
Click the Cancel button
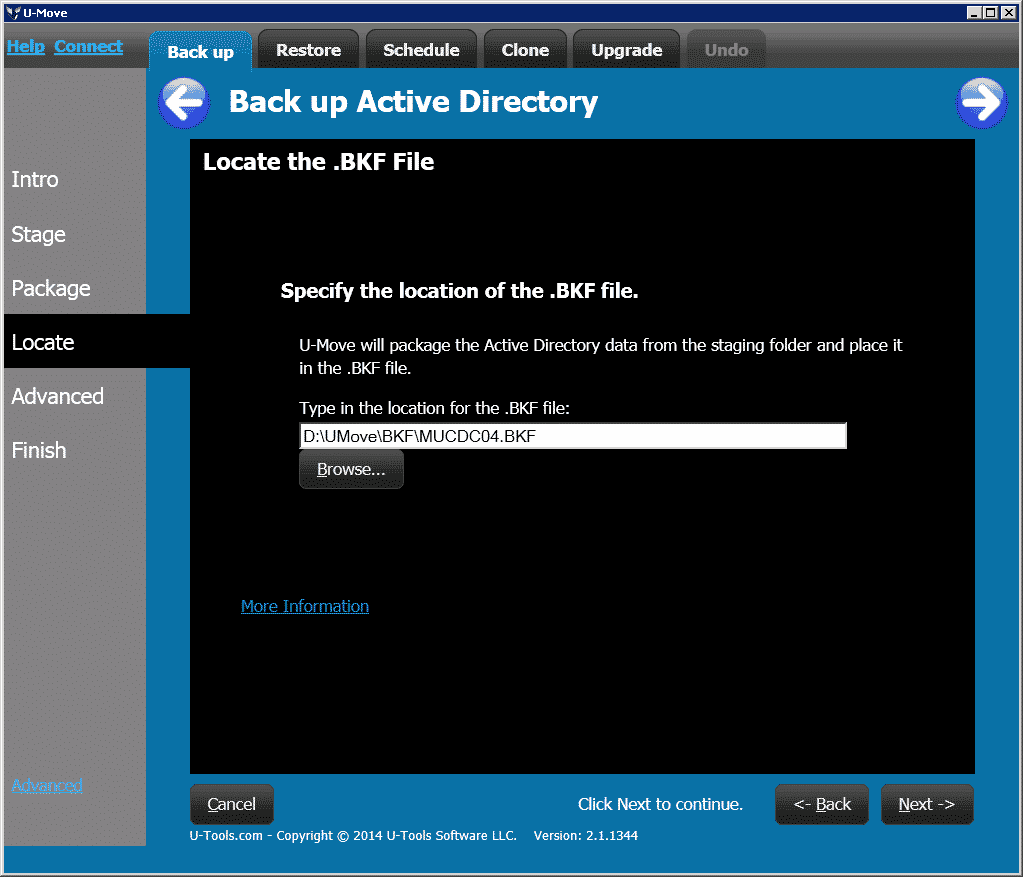232,804
